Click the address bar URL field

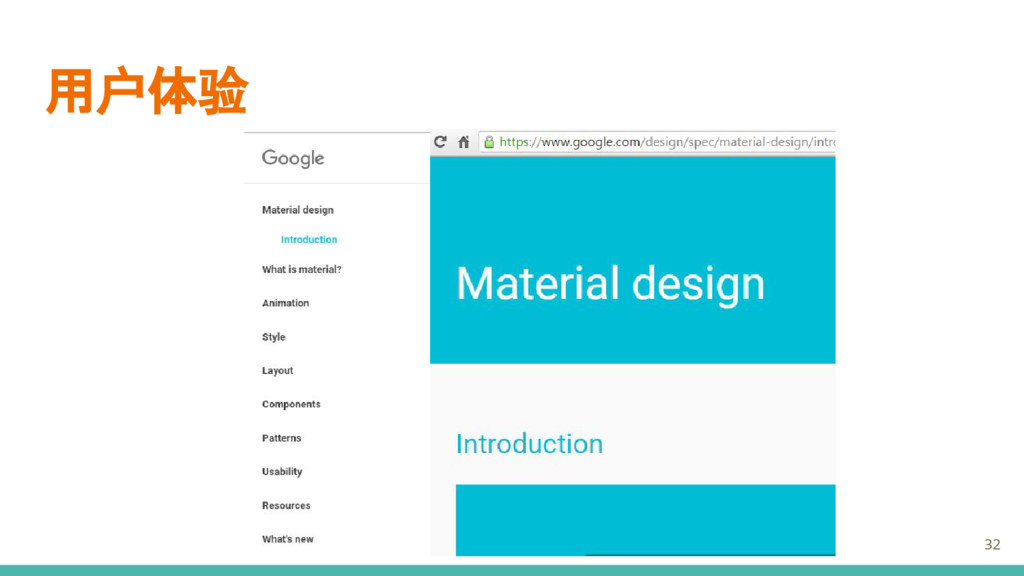(x=657, y=142)
